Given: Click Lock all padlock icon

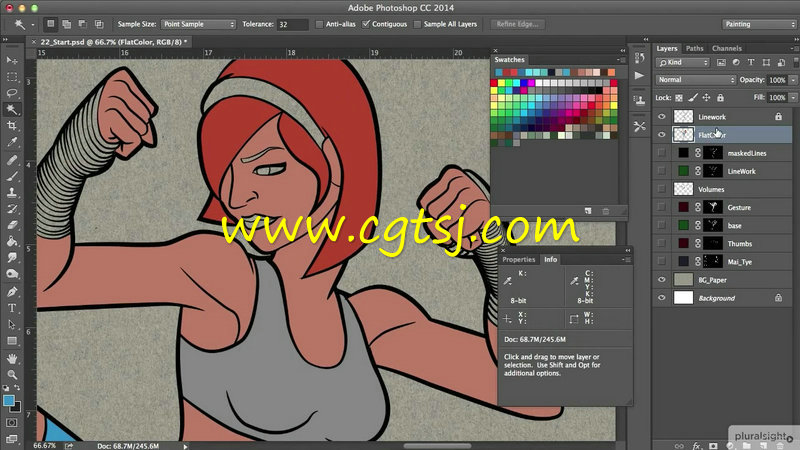Looking at the screenshot, I should point(720,97).
